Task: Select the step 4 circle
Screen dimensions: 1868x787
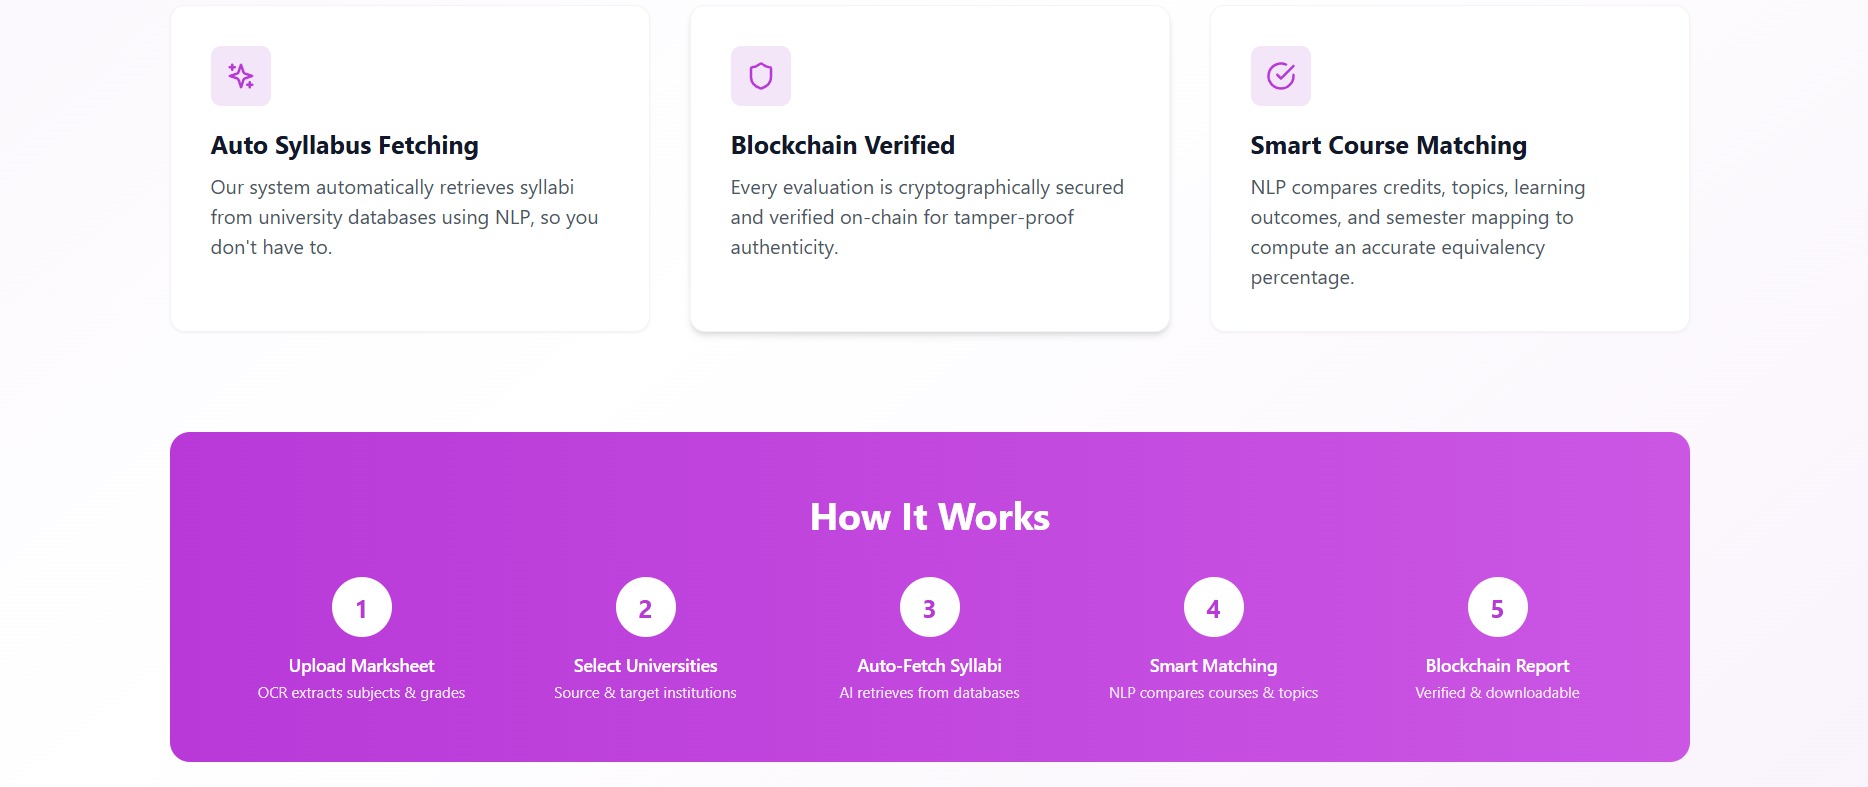Action: point(1214,607)
